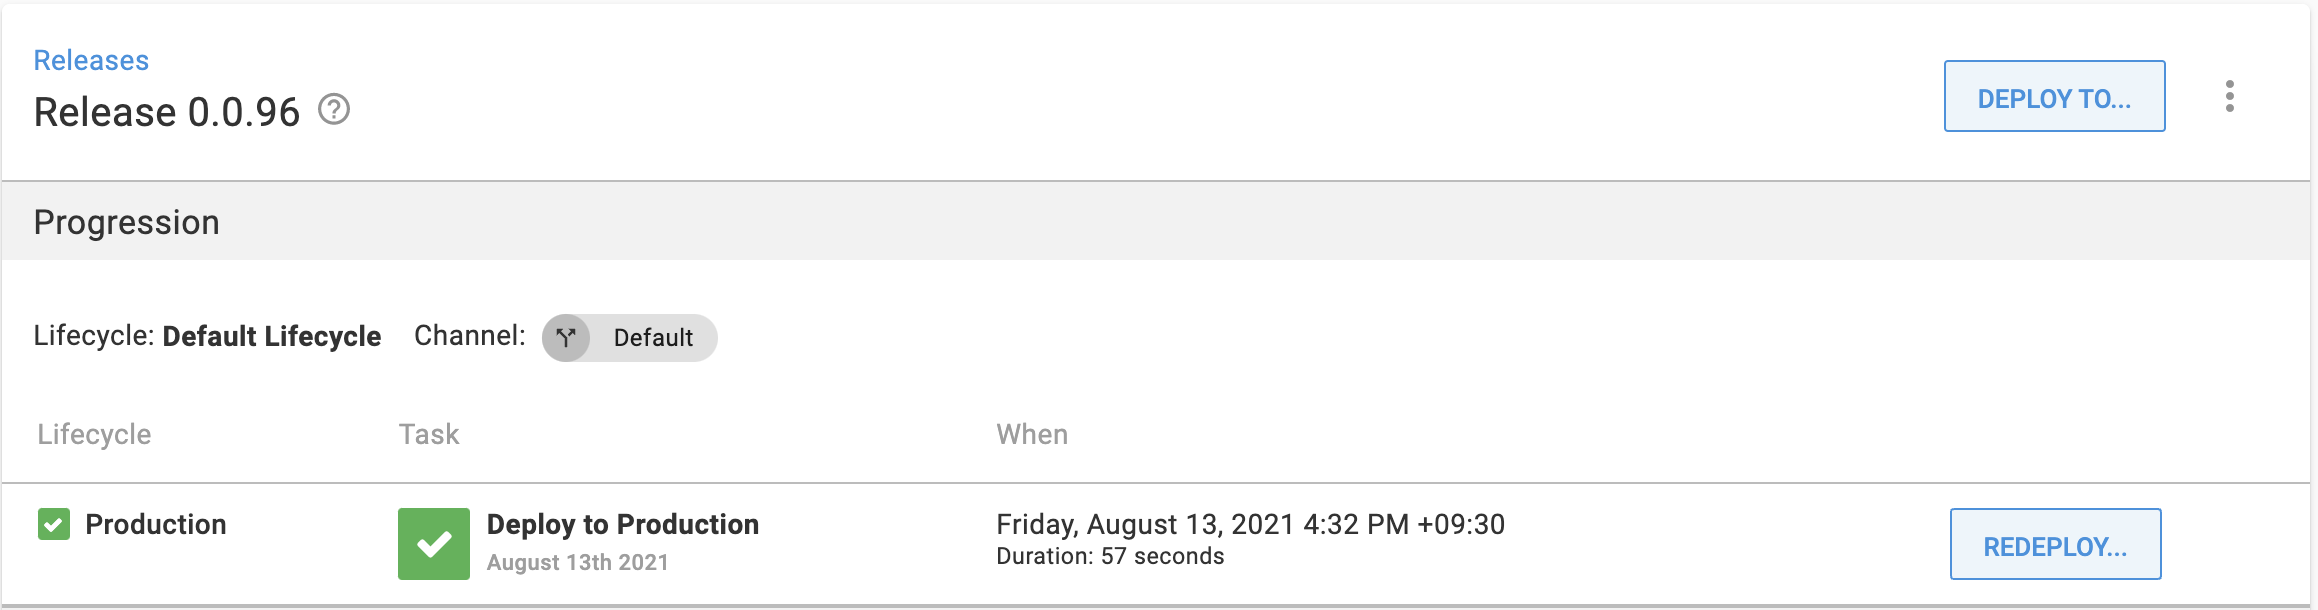Image resolution: width=2318 pixels, height=610 pixels.
Task: Select the Default channel chip
Action: 652,338
